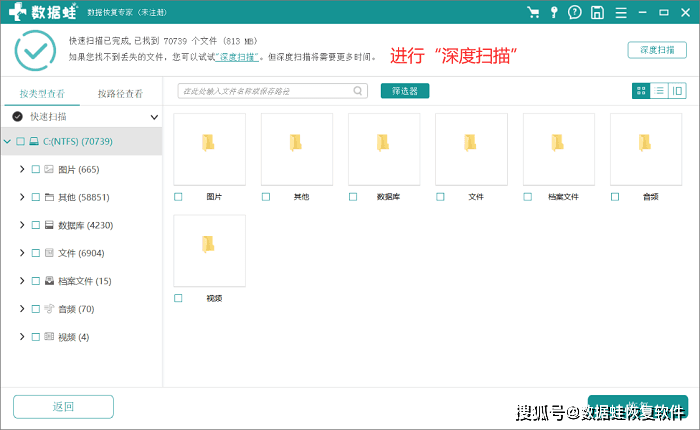
Task: Open the 音频 folder thumbnail
Action: tap(646, 149)
